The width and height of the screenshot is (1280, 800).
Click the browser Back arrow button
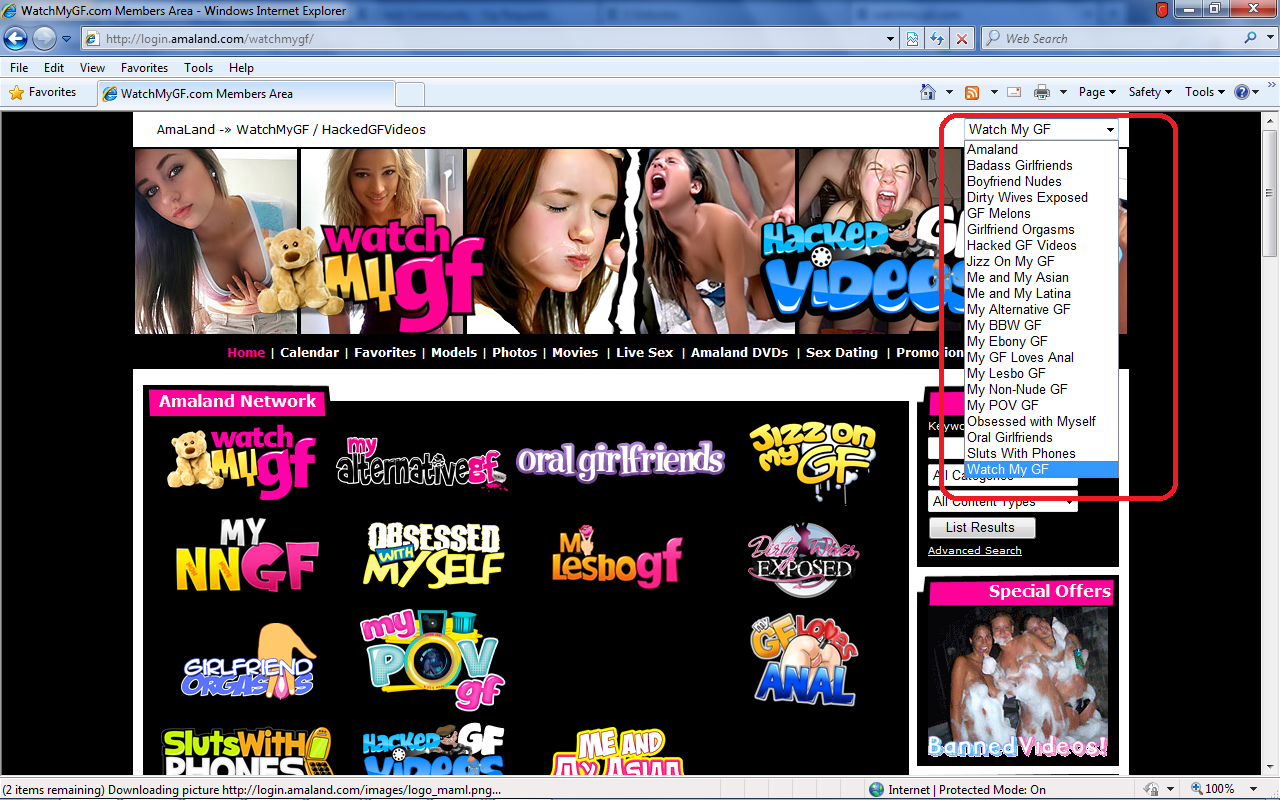(x=16, y=39)
